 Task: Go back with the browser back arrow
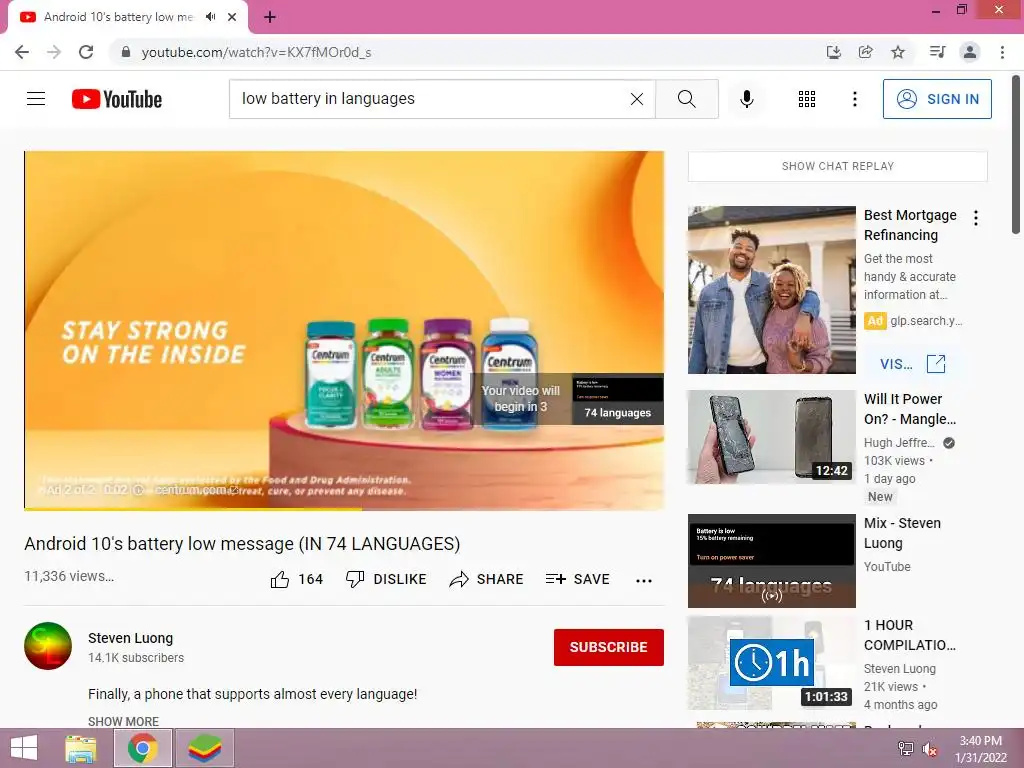click(x=22, y=52)
